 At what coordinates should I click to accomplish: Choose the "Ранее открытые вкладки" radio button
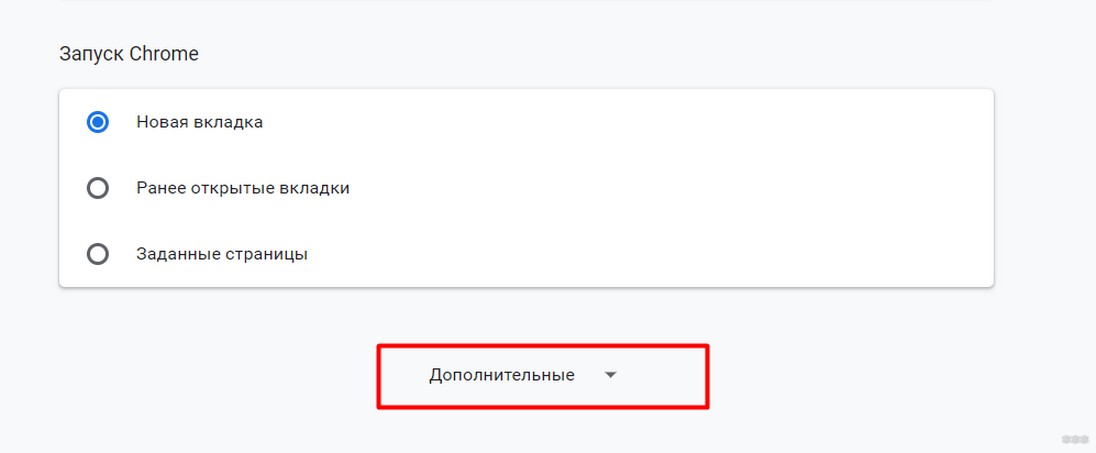(98, 188)
